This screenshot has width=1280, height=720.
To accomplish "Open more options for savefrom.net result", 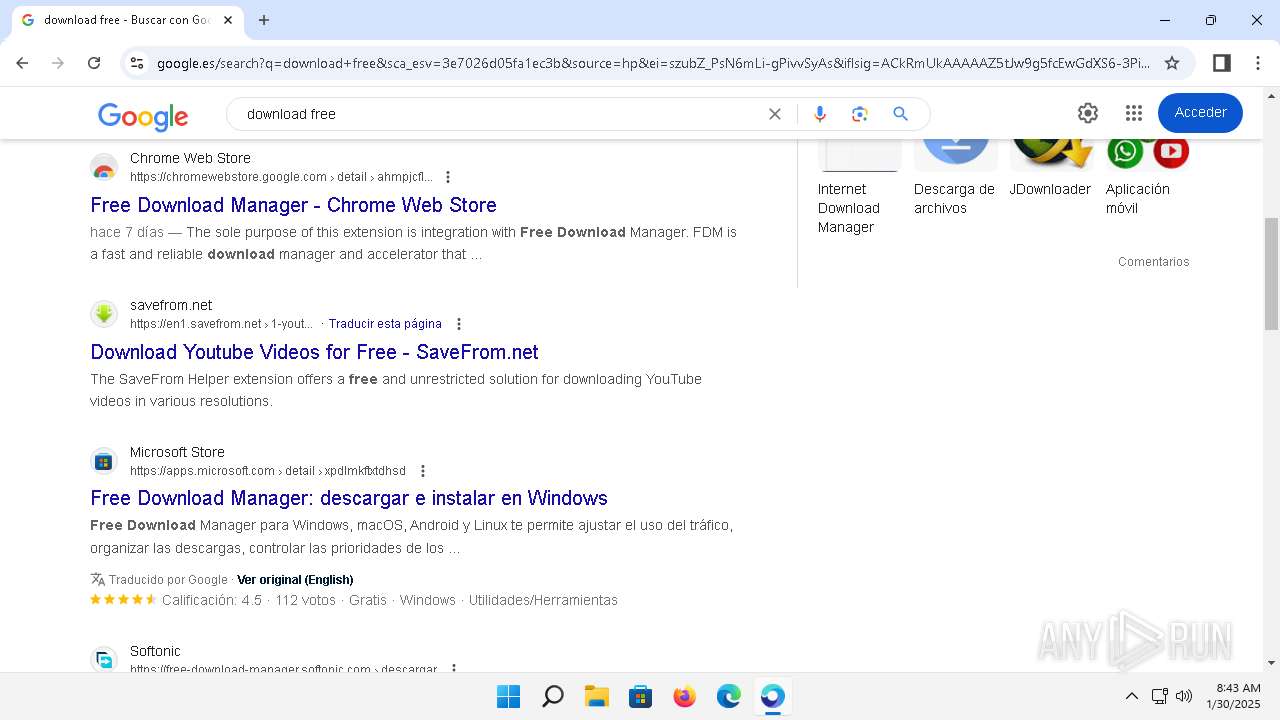I will coord(459,324).
